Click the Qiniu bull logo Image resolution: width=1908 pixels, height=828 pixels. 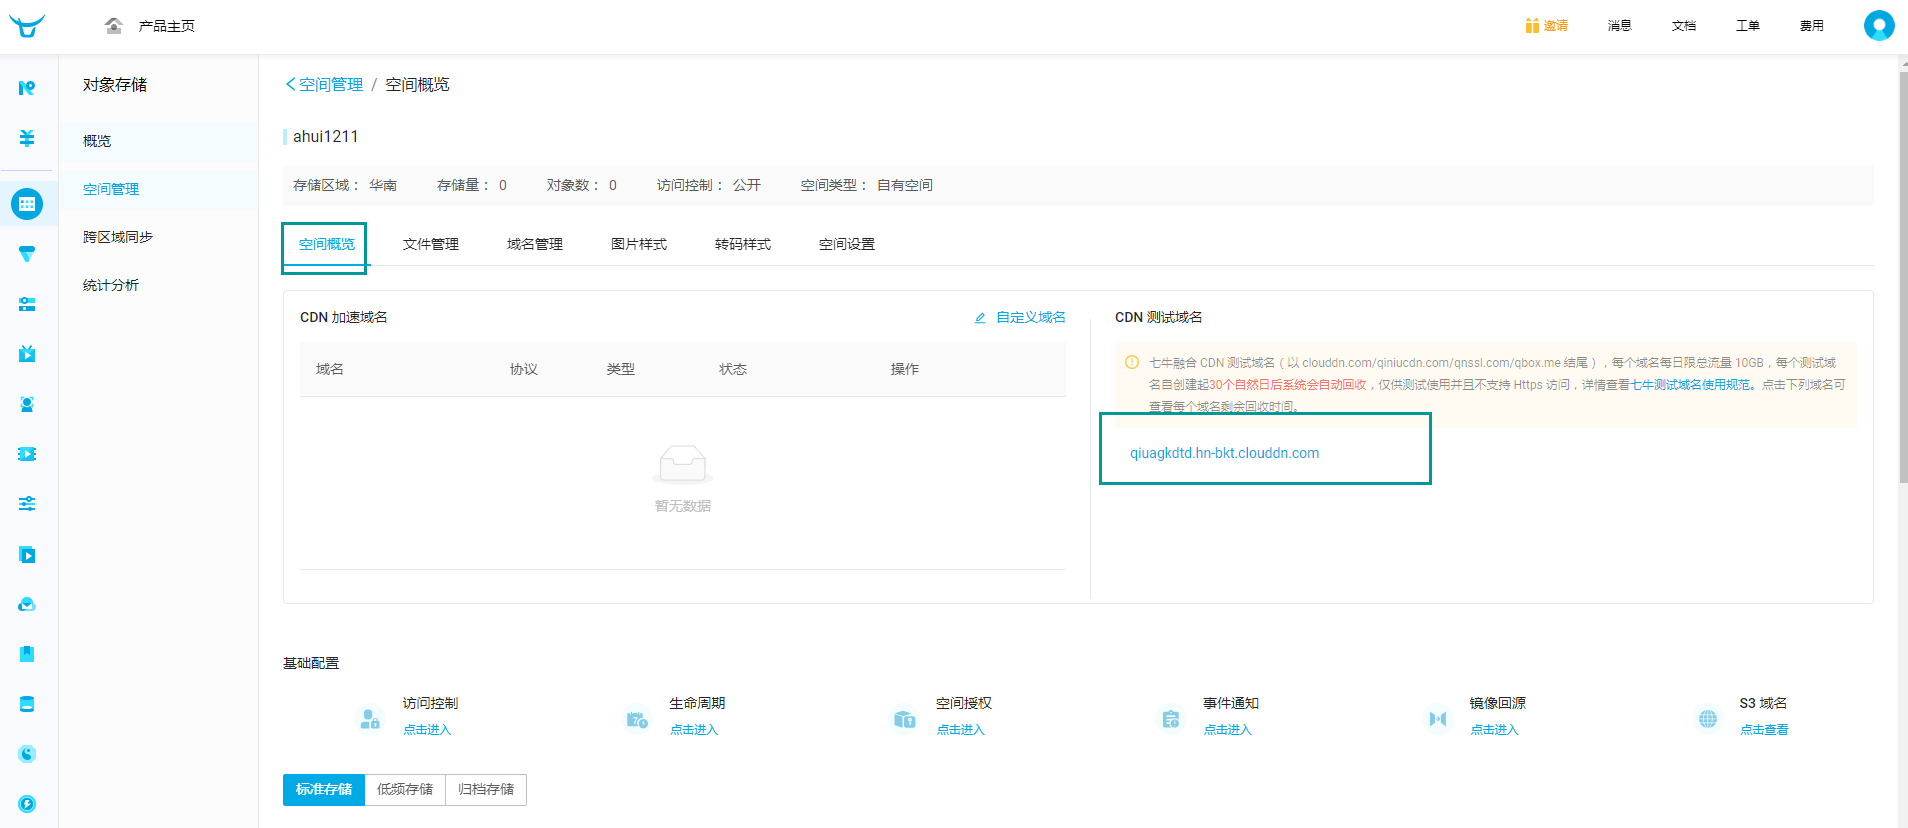(27, 26)
